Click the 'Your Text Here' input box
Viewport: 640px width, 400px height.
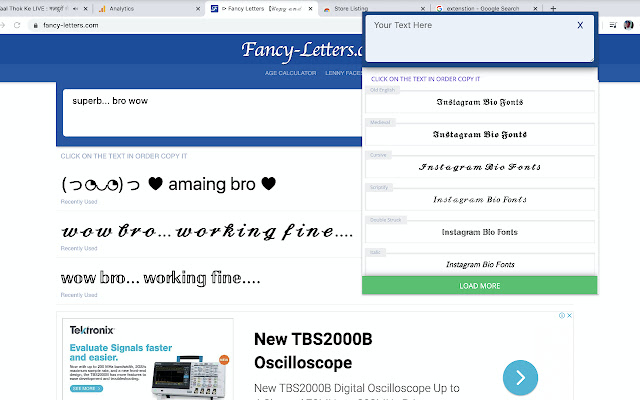click(x=480, y=39)
